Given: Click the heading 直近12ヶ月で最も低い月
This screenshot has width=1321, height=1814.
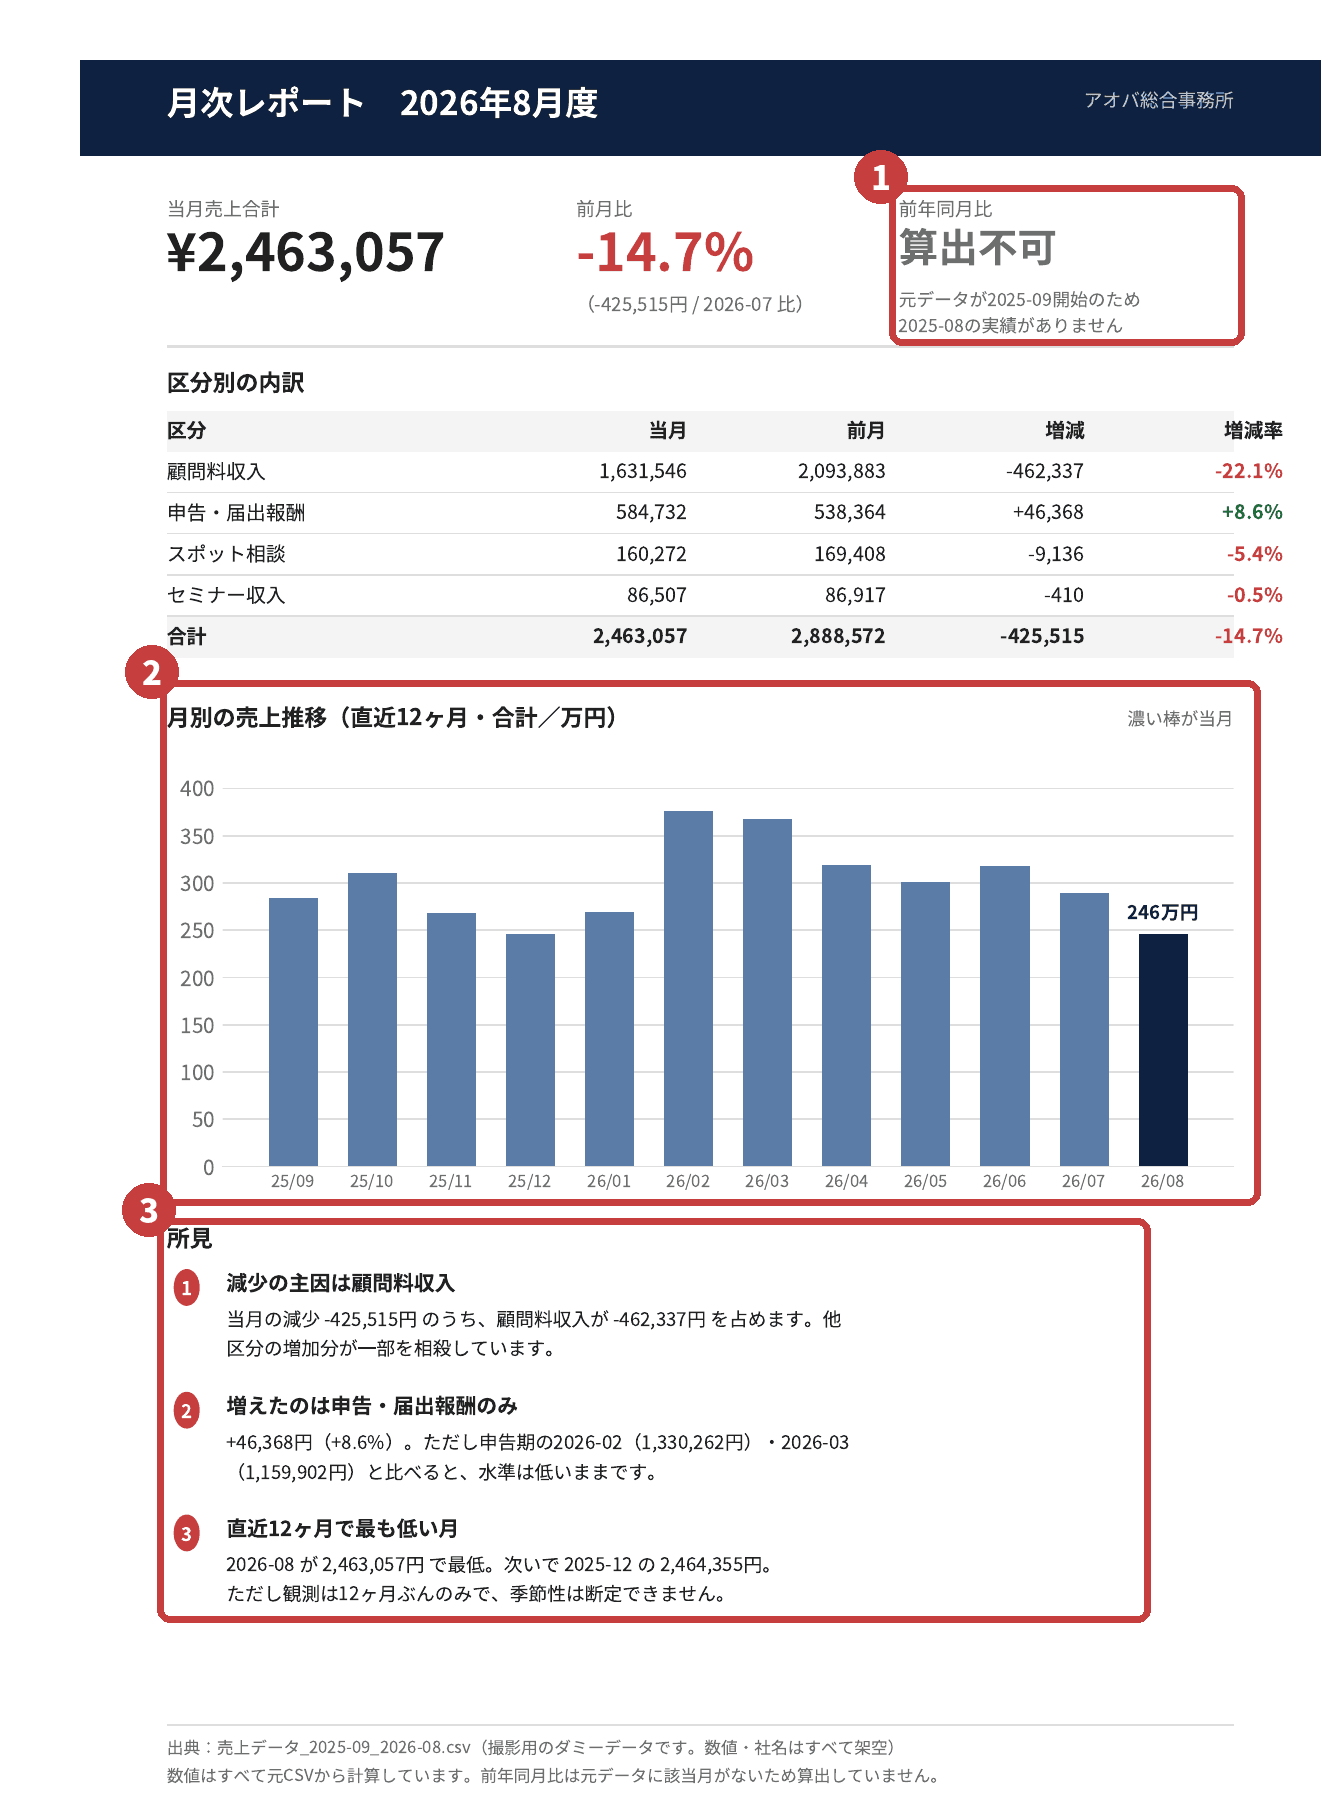Looking at the screenshot, I should (x=342, y=1529).
